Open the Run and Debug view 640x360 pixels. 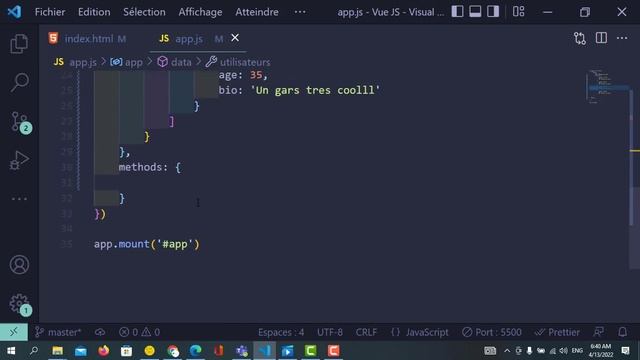pos(19,160)
